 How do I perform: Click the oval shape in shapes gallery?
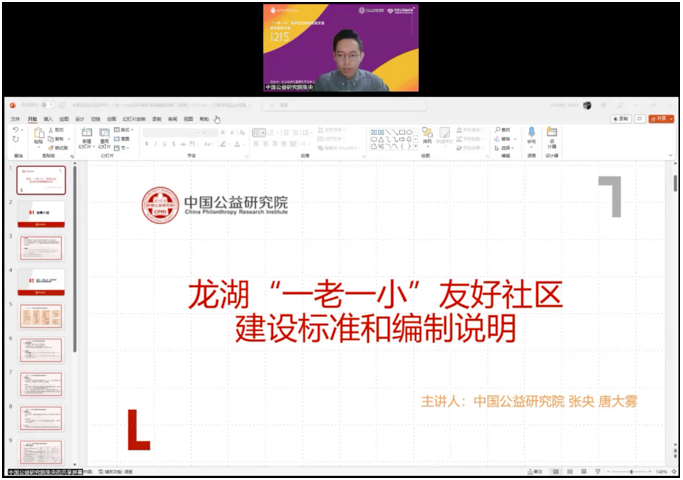coord(409,132)
